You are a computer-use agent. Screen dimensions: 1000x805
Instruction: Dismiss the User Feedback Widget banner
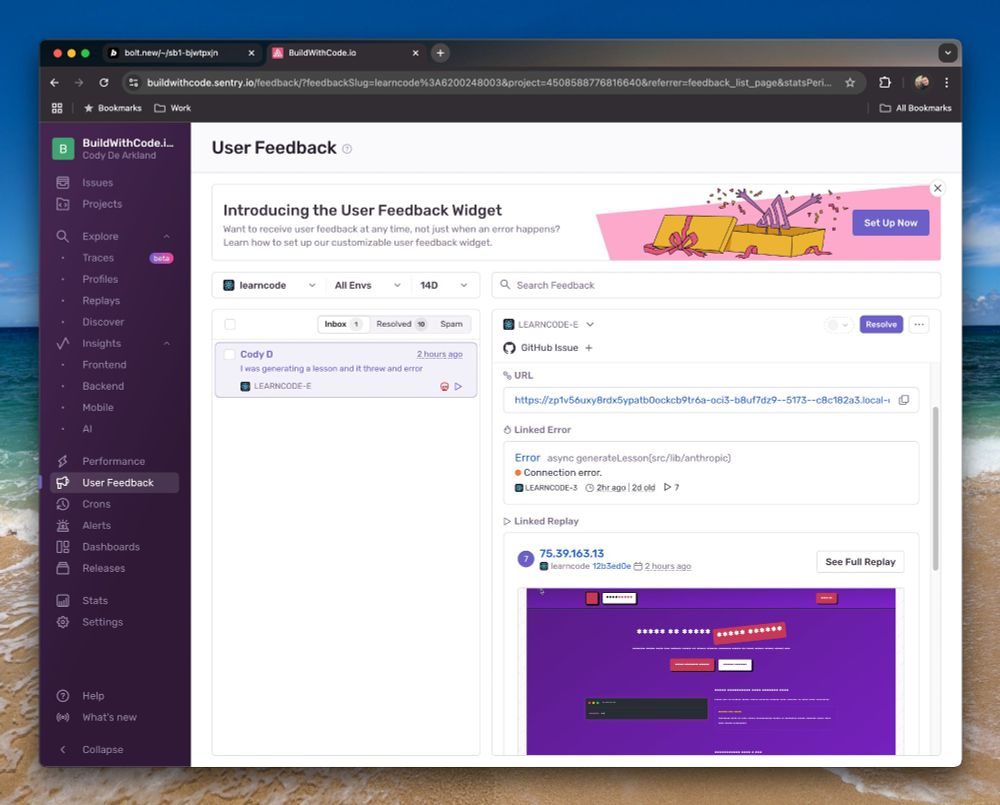click(937, 188)
